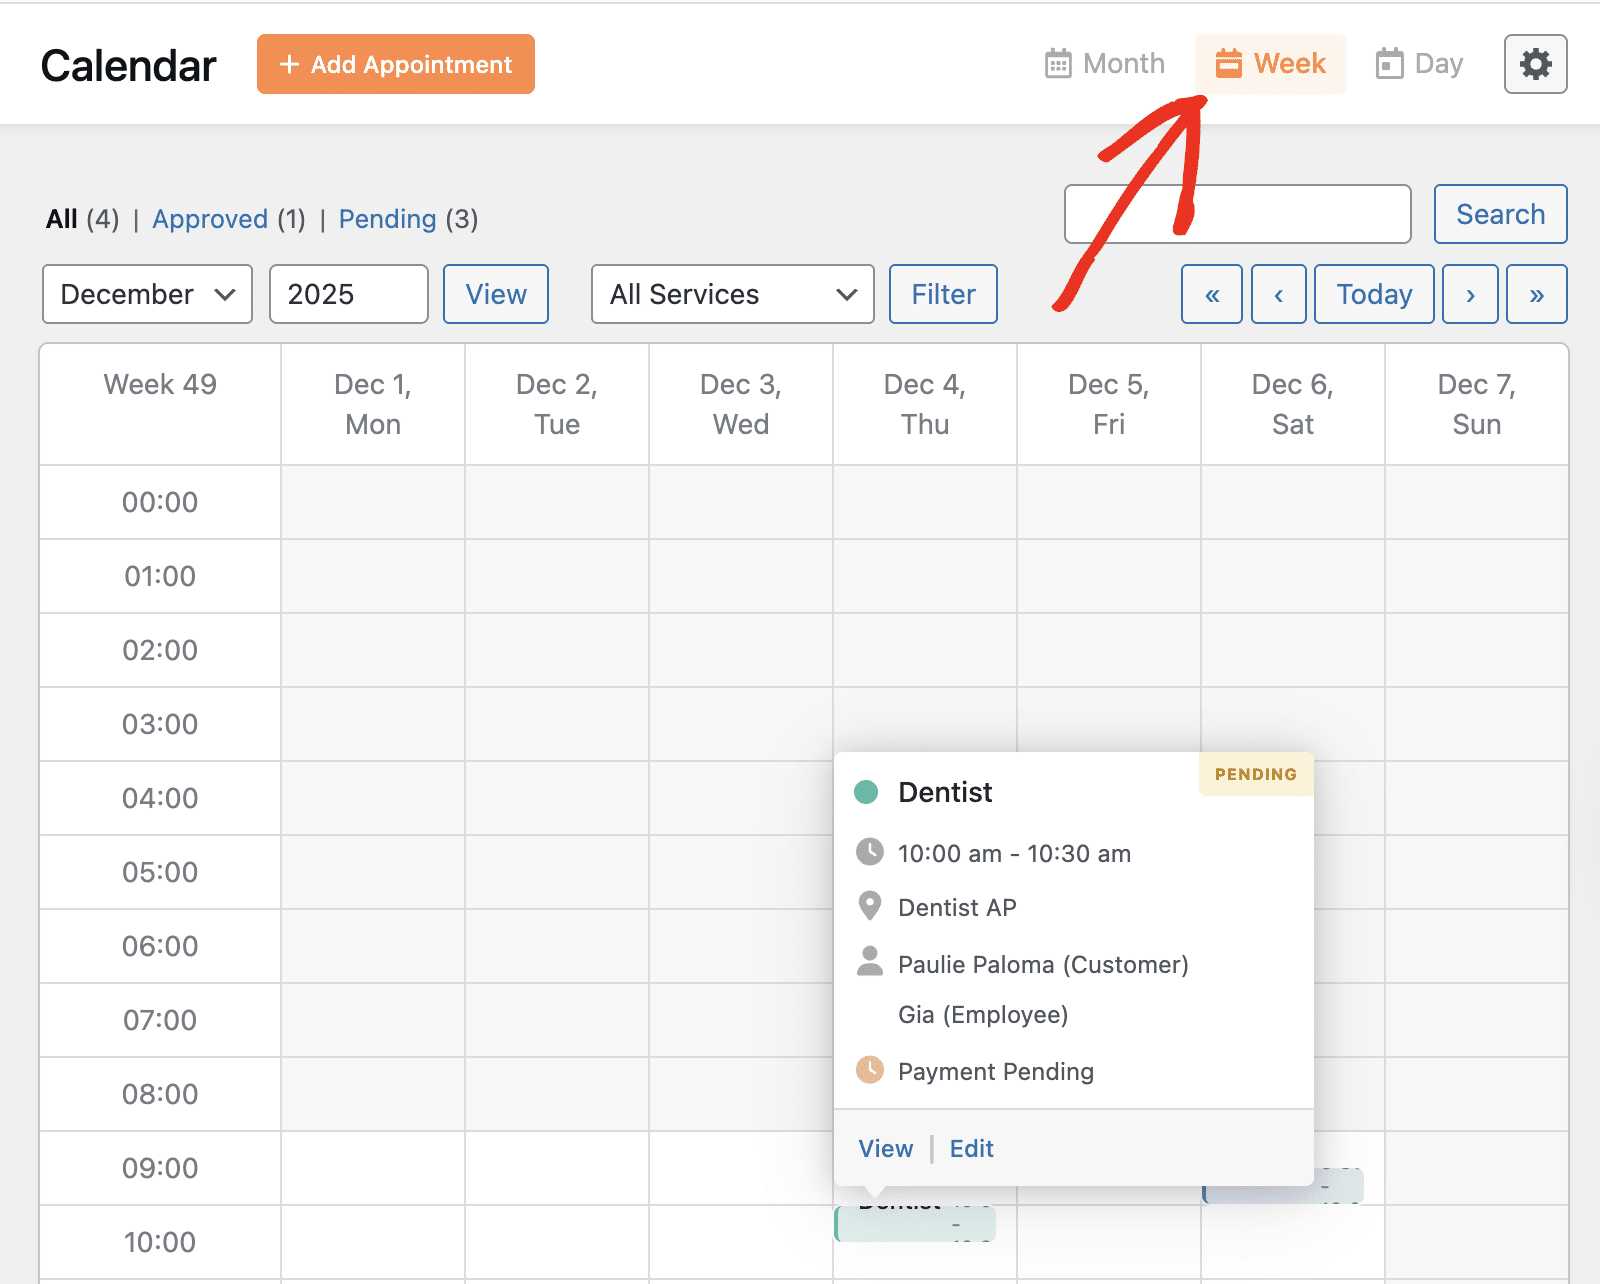This screenshot has height=1284, width=1600.
Task: Open calendar settings gear icon
Action: click(1535, 64)
